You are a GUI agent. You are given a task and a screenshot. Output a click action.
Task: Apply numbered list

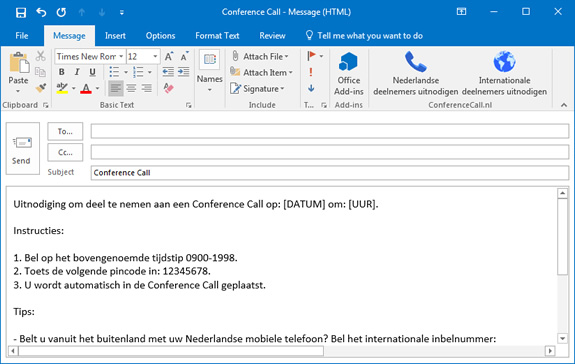[x=138, y=72]
